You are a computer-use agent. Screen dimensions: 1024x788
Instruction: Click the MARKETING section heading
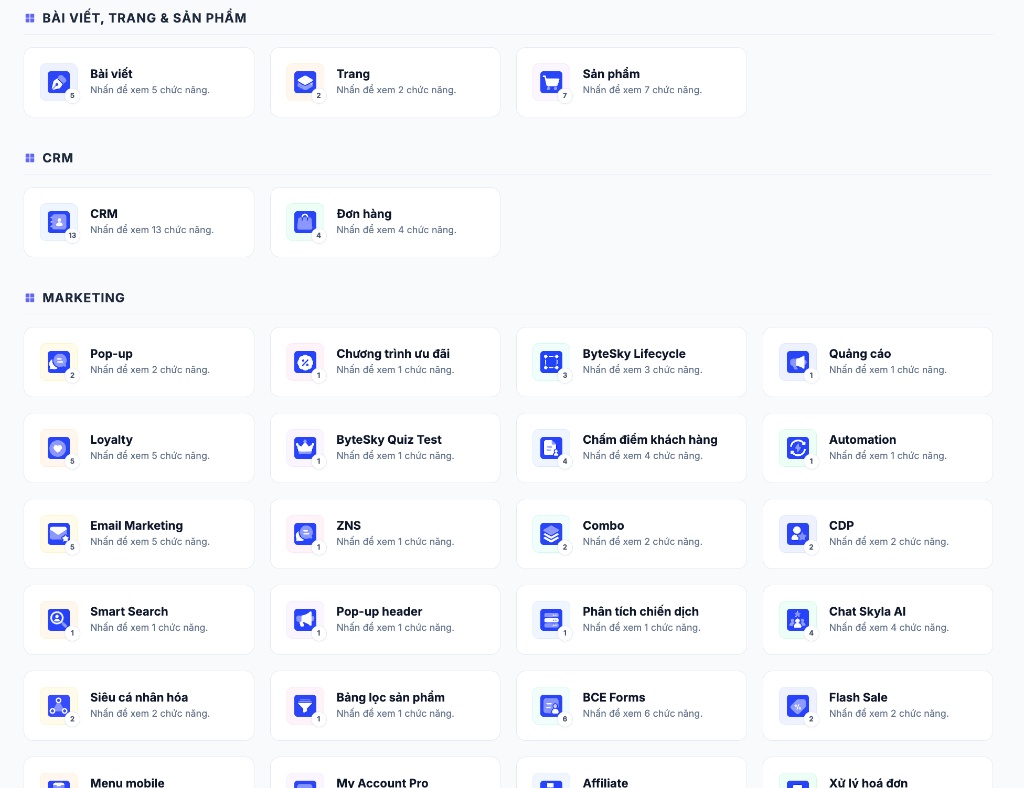click(83, 298)
